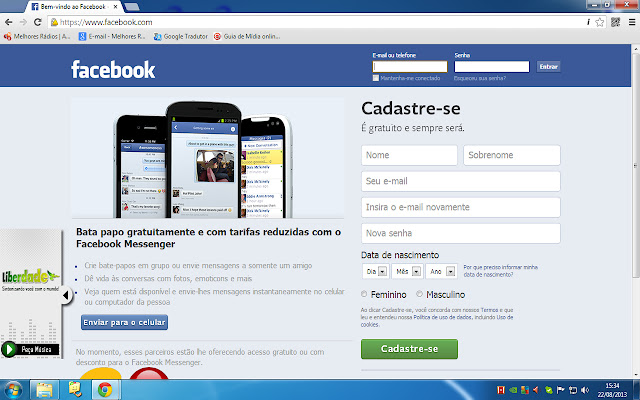Click the NVIDIA tray icon
The width and height of the screenshot is (640, 400).
pyautogui.click(x=513, y=390)
